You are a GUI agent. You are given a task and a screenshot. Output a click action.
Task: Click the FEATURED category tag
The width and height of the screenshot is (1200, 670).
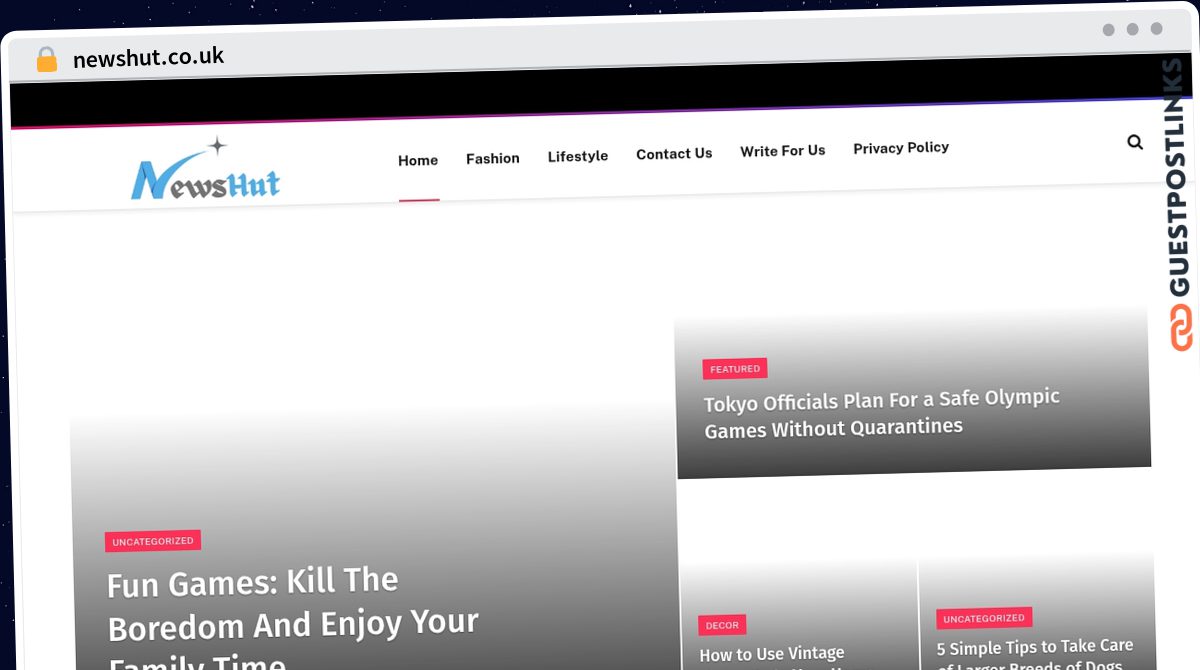735,369
